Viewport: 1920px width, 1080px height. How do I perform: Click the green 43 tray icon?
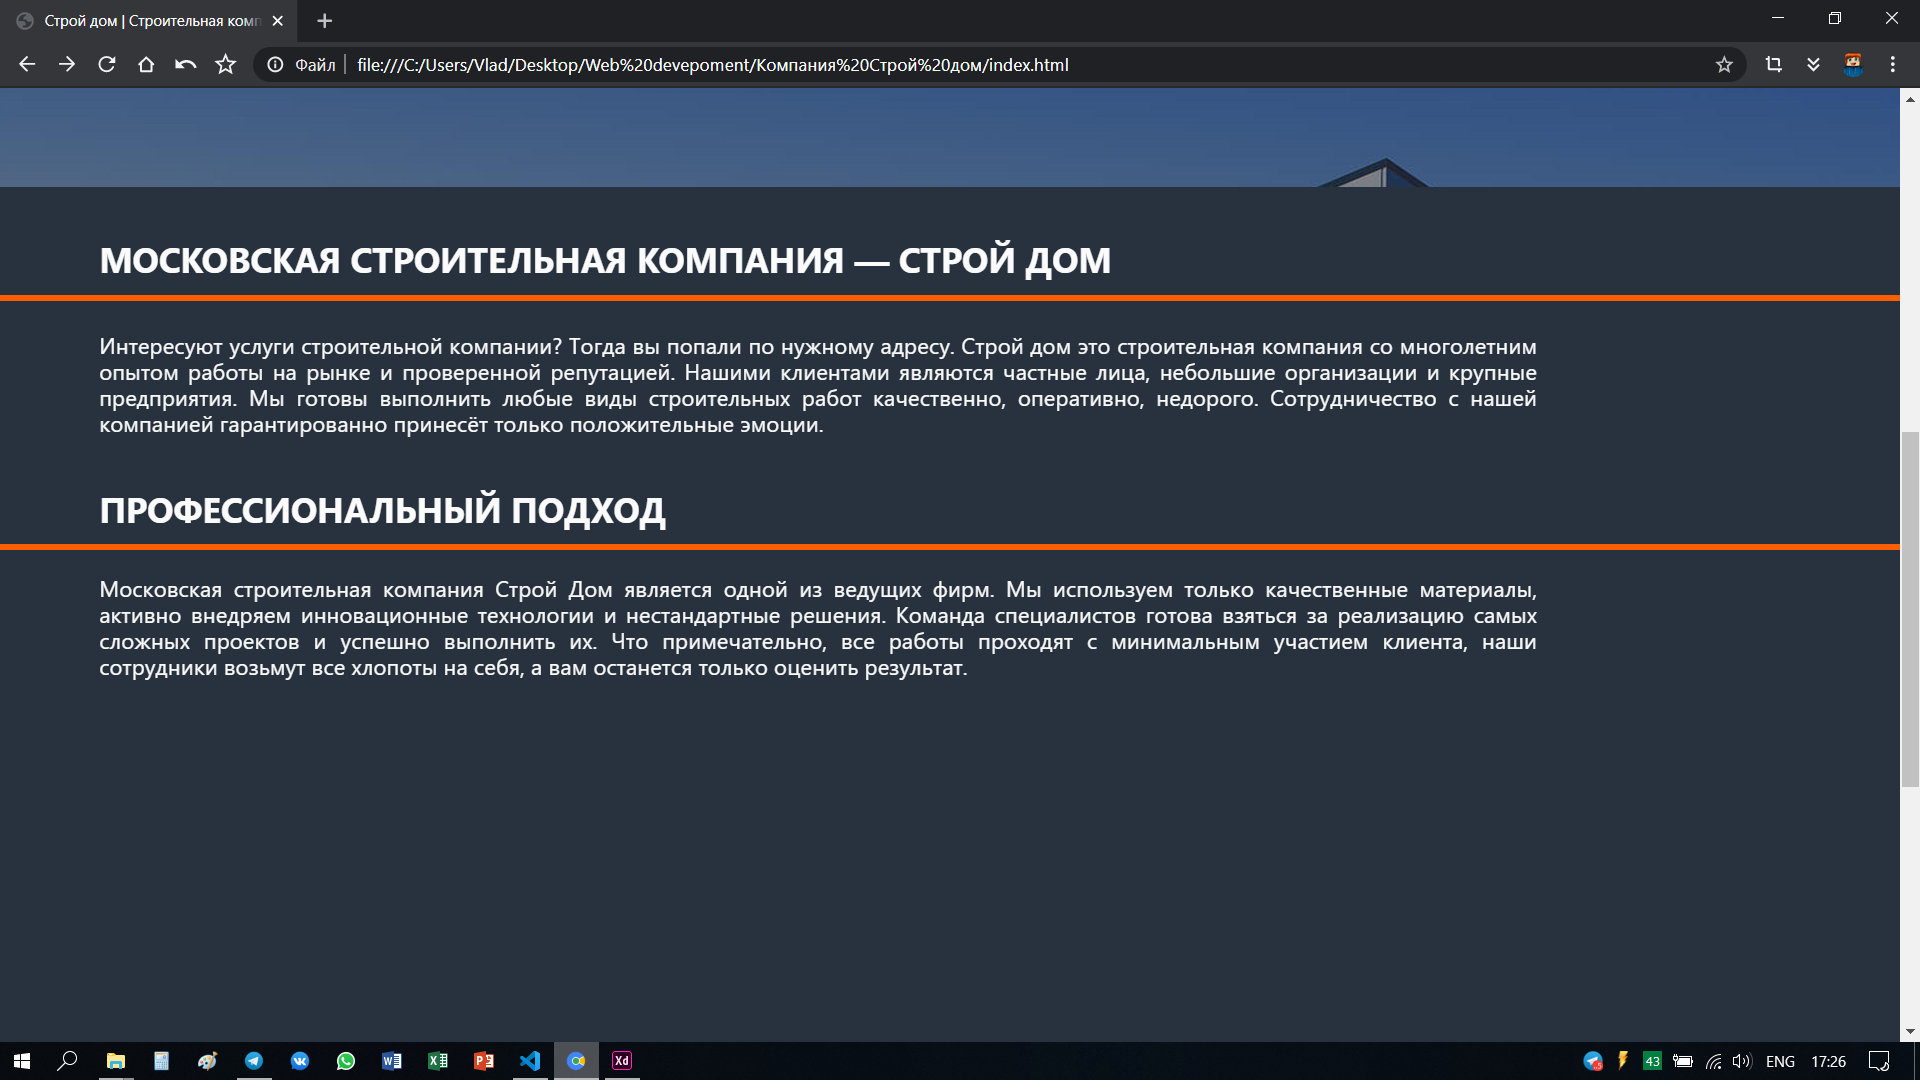point(1652,1061)
